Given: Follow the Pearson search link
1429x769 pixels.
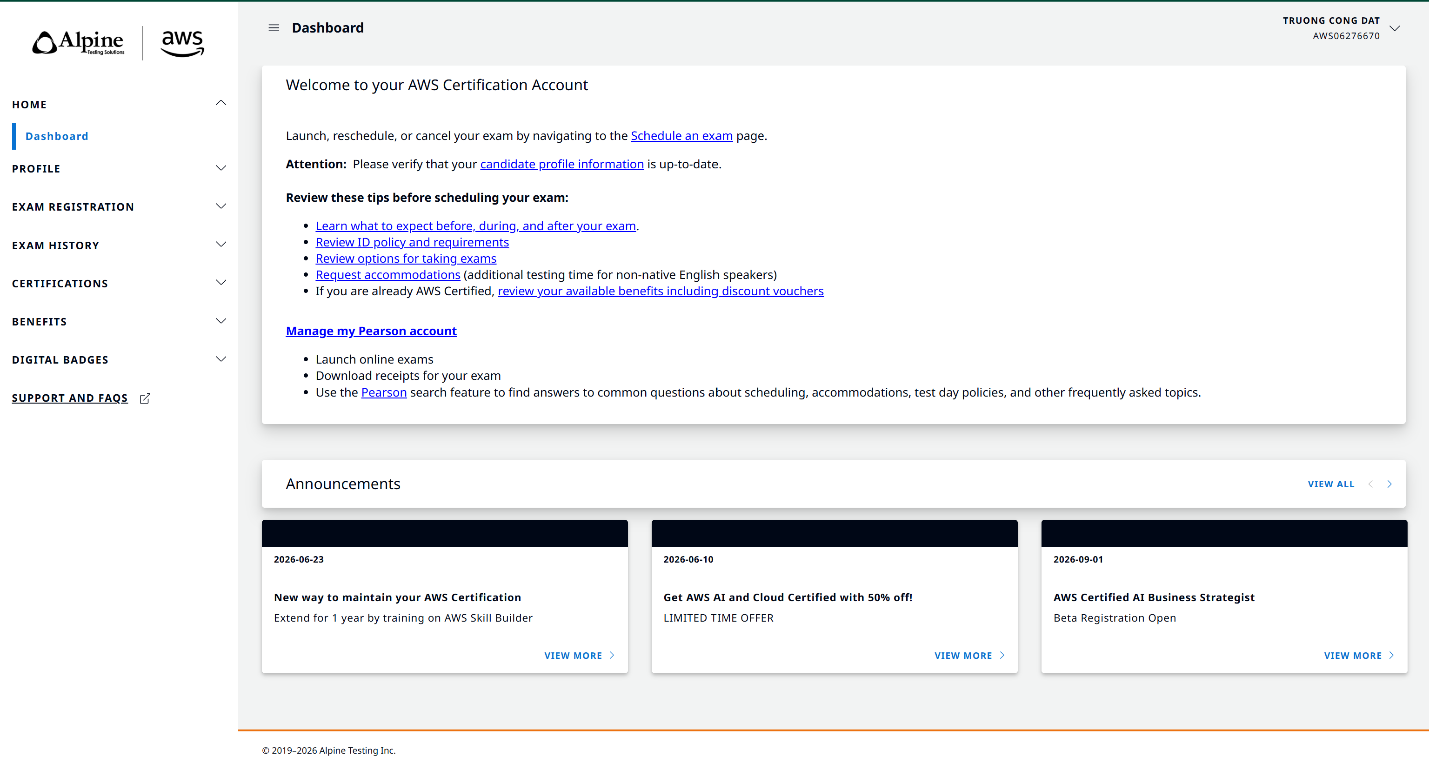Looking at the screenshot, I should (x=384, y=393).
